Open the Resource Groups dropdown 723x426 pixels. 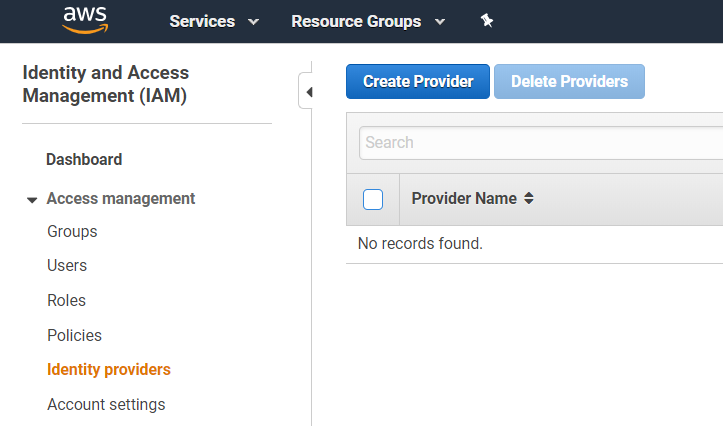tap(367, 21)
